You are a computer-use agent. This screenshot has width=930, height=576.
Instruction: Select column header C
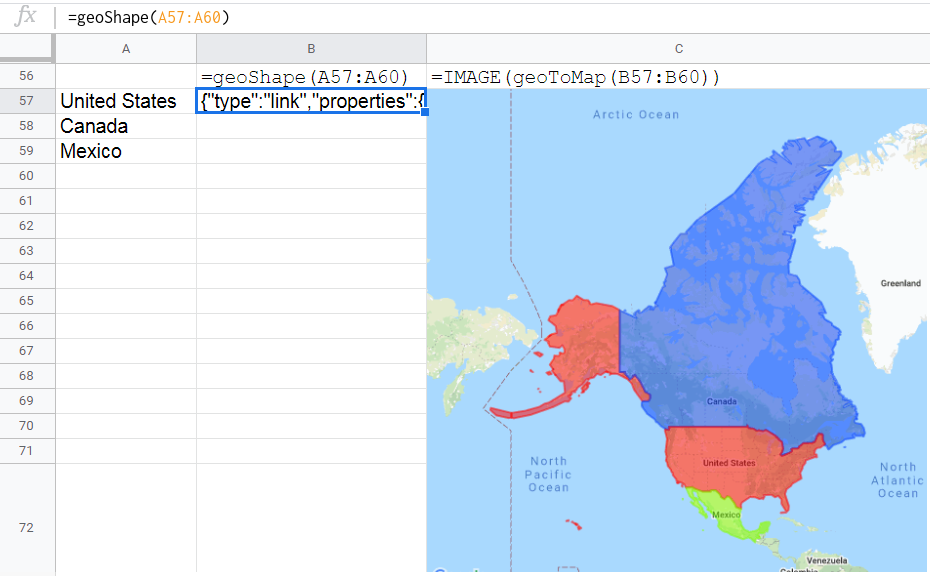point(679,47)
